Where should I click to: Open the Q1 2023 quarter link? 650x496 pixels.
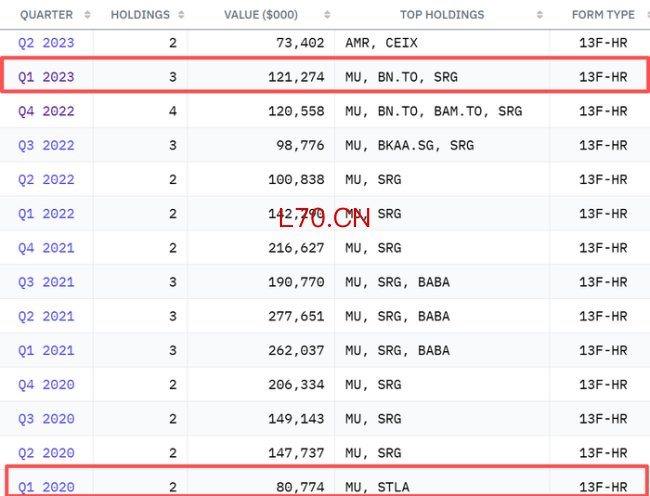coord(46,77)
